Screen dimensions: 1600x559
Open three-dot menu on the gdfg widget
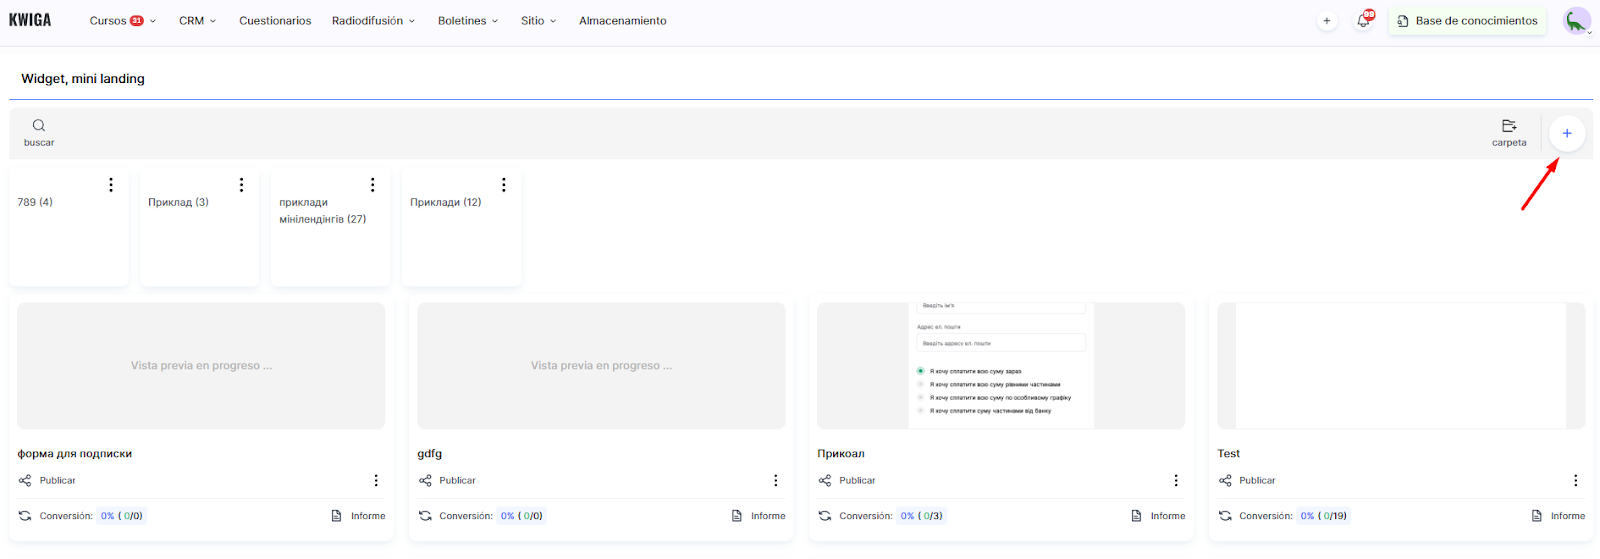775,481
